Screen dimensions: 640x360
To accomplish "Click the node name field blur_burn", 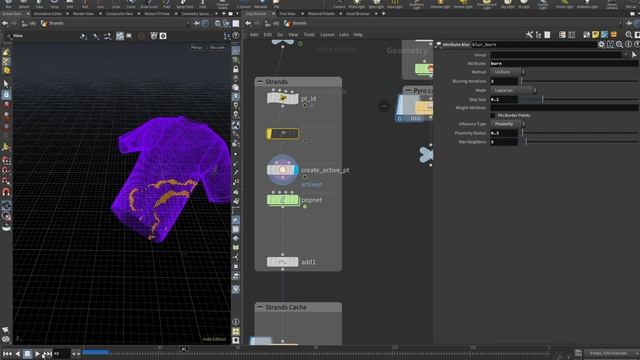I will click(533, 44).
